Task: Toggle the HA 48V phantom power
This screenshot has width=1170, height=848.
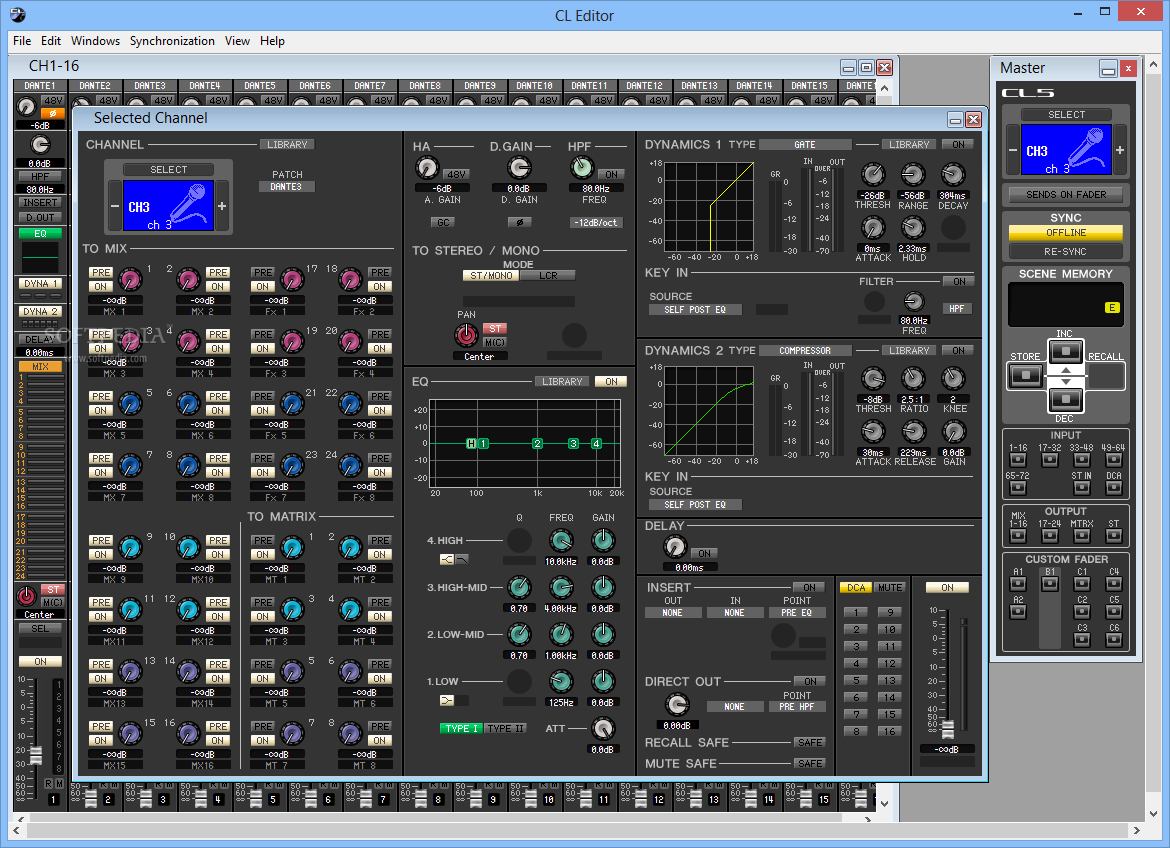Action: [x=457, y=174]
